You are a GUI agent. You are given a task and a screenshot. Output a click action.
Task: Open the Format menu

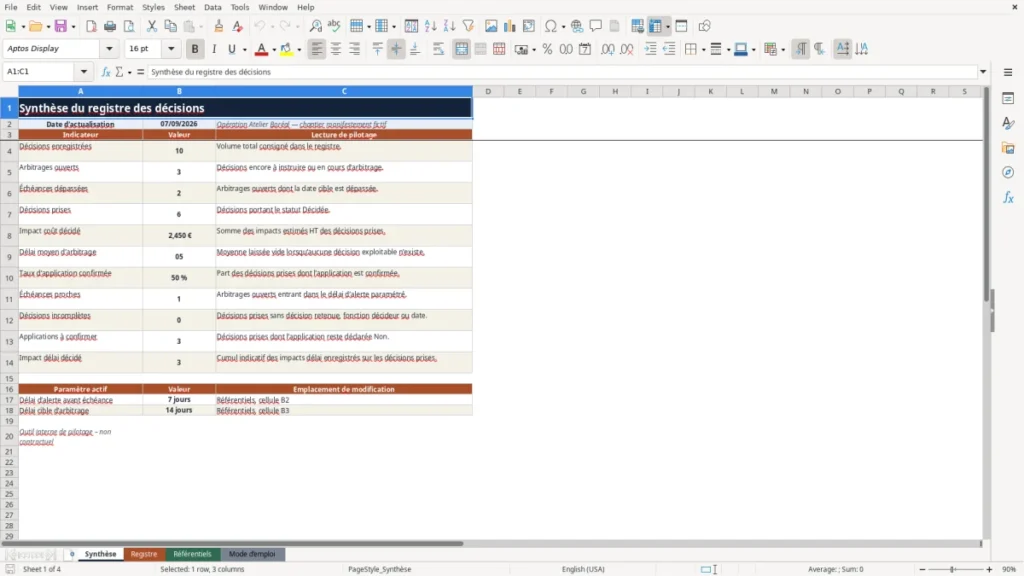coord(120,7)
